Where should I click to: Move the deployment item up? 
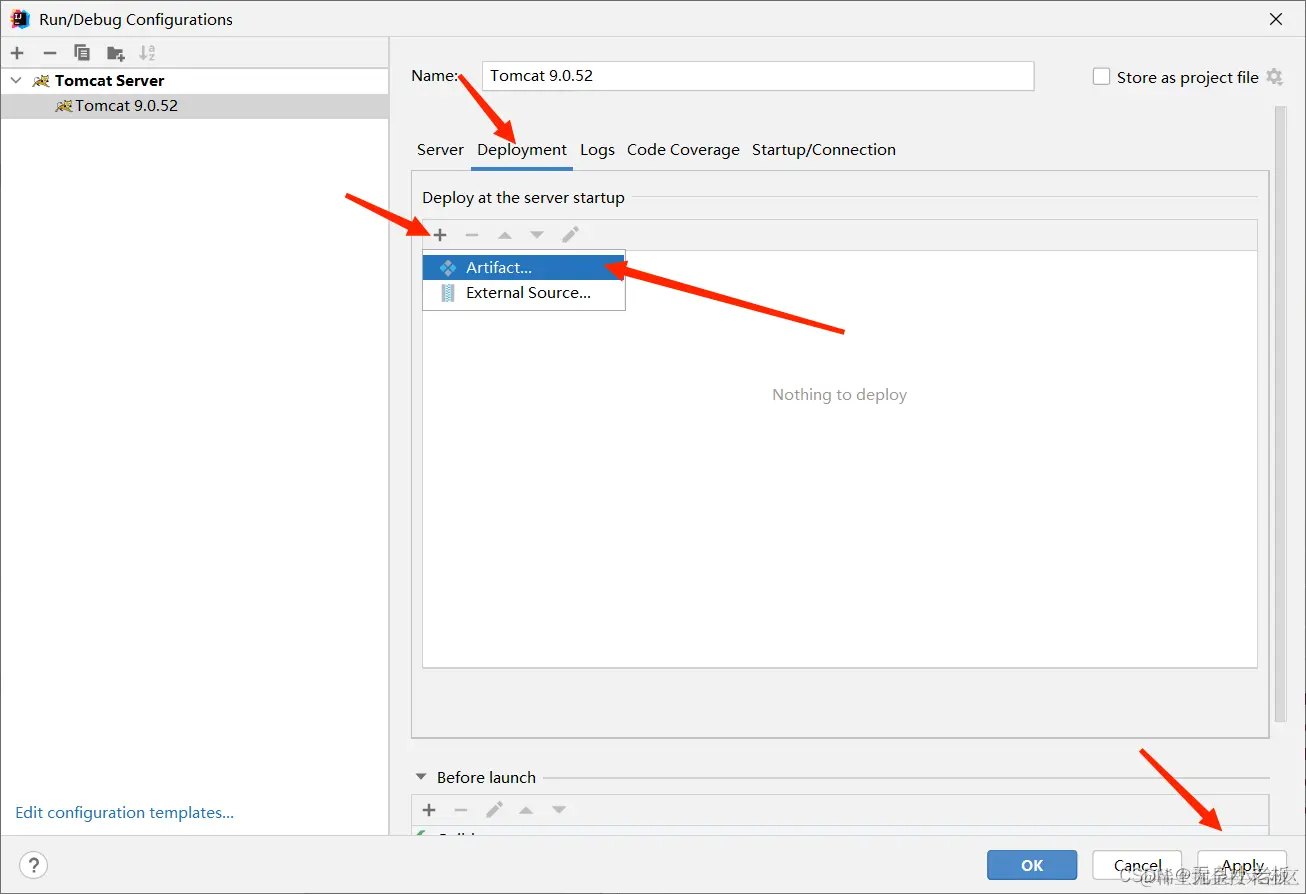click(505, 235)
